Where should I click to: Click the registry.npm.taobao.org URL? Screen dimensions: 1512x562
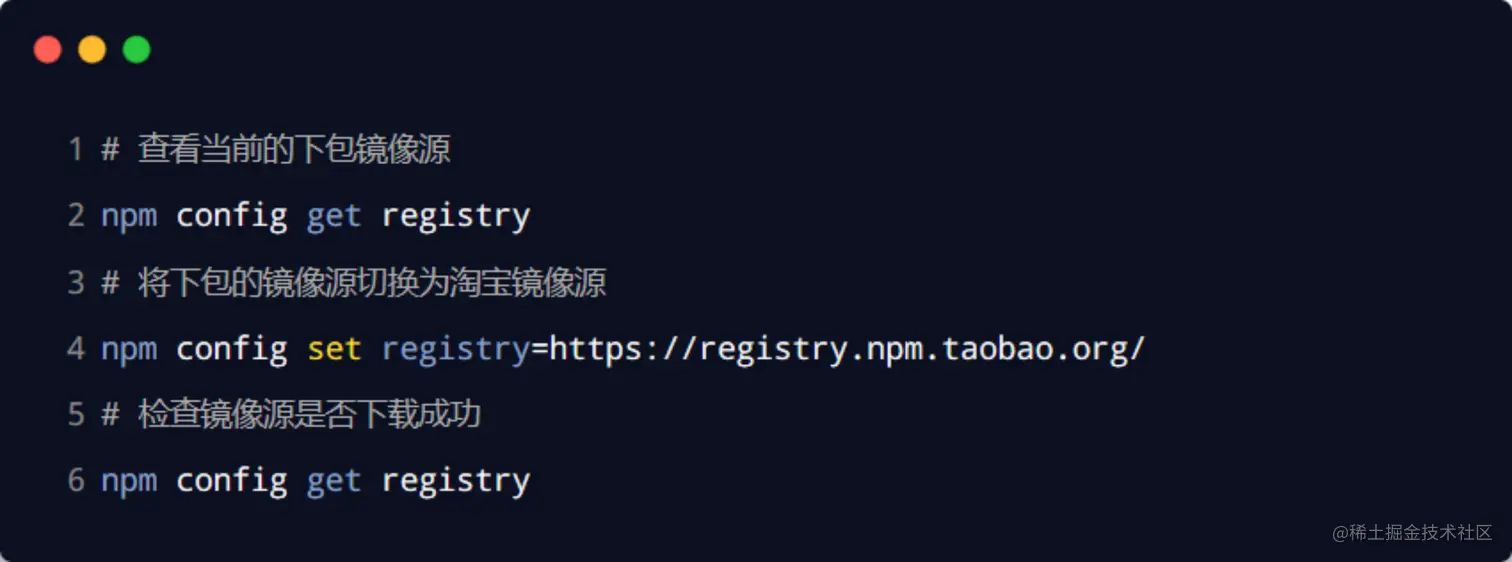point(847,349)
